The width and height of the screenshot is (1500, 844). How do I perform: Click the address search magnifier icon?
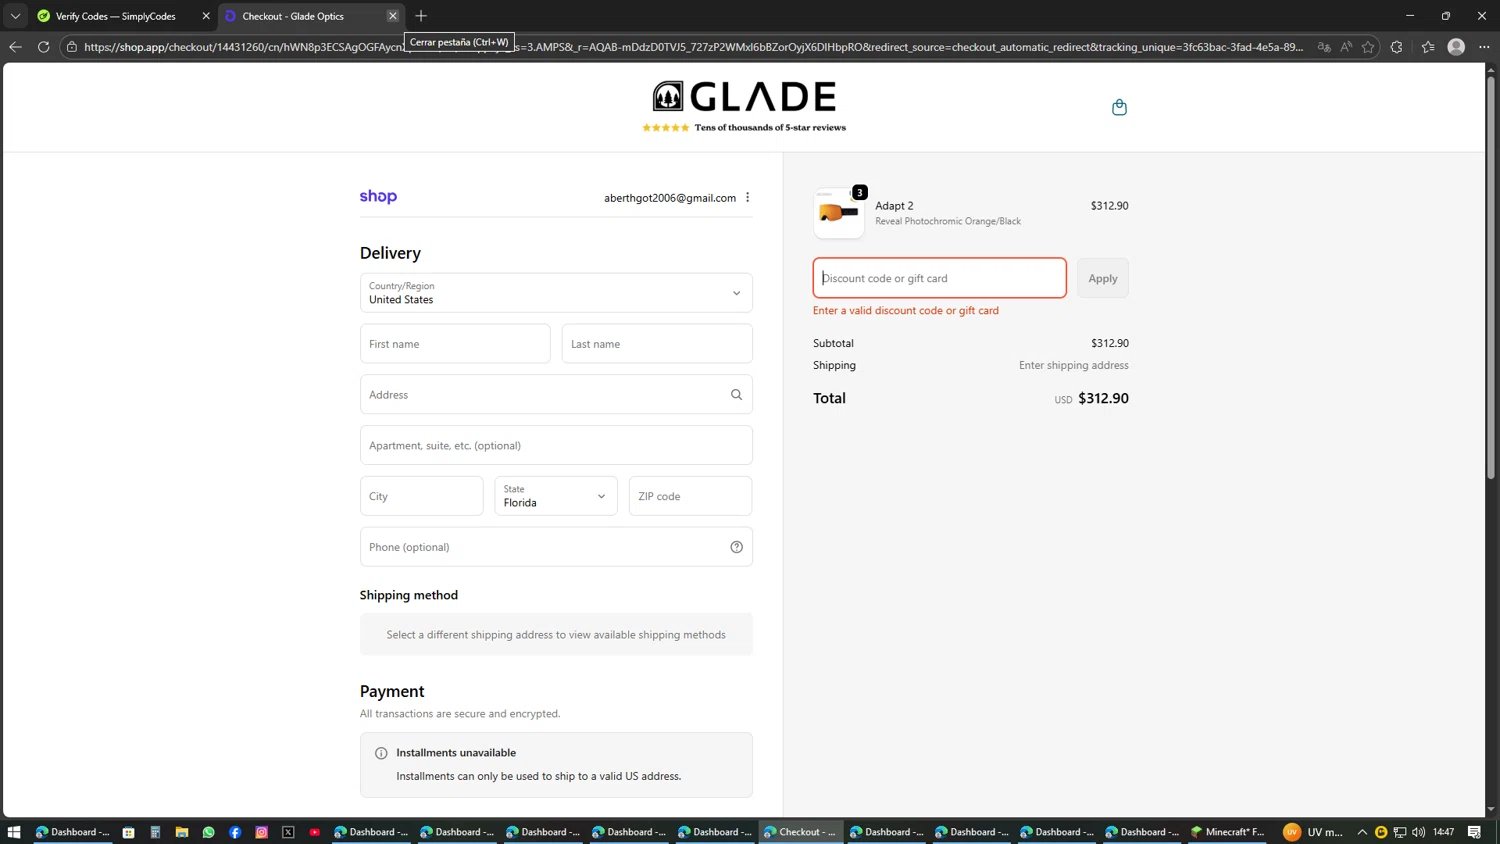(736, 394)
